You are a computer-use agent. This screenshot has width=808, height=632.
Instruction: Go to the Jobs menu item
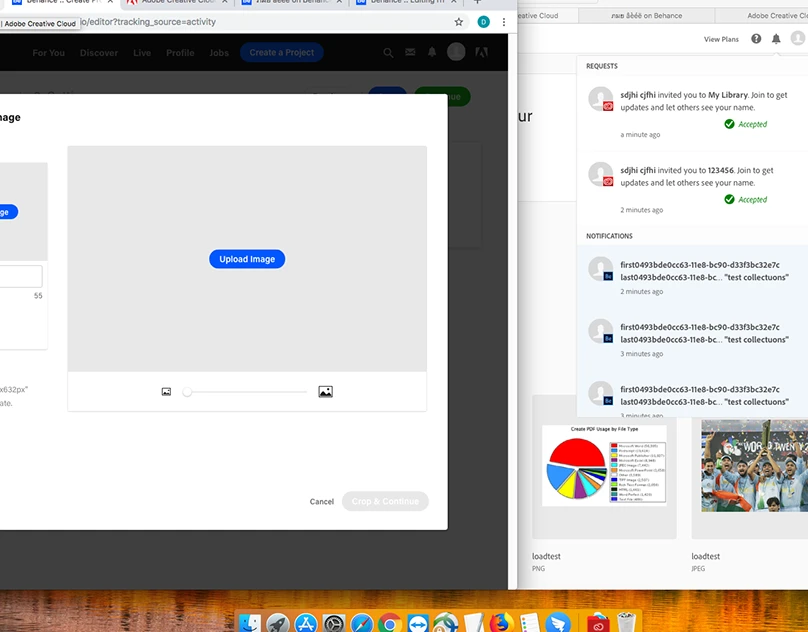click(x=219, y=53)
